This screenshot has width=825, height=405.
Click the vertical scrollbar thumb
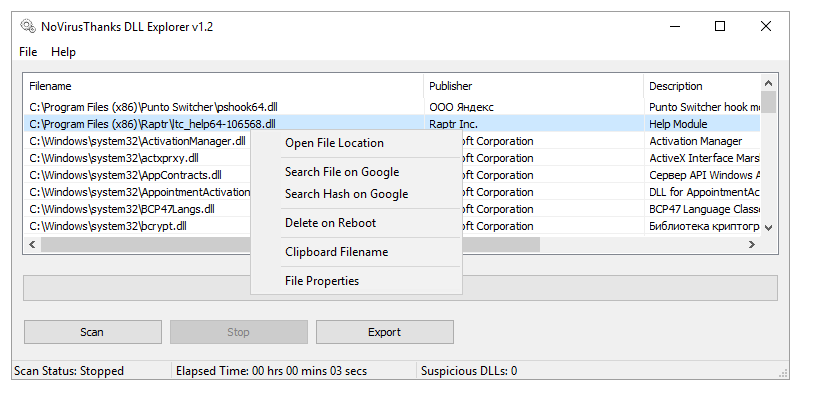click(768, 102)
